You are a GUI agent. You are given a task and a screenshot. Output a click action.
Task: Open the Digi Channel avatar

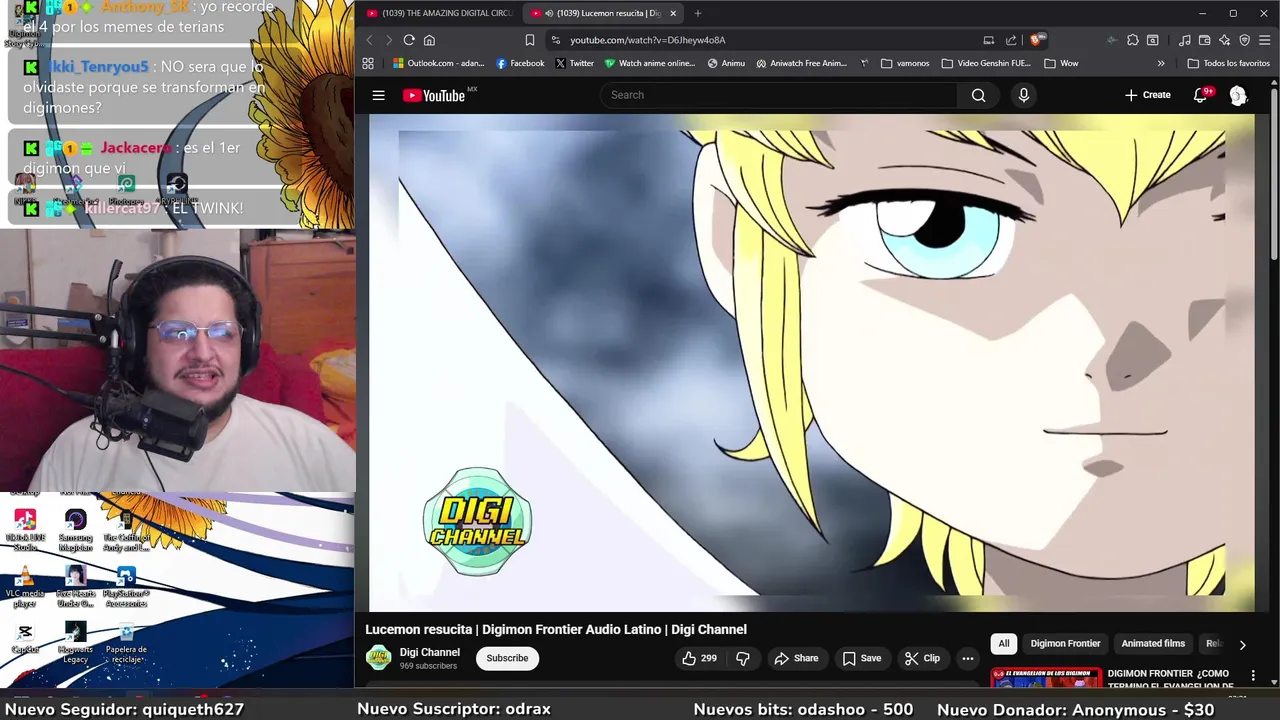(378, 657)
